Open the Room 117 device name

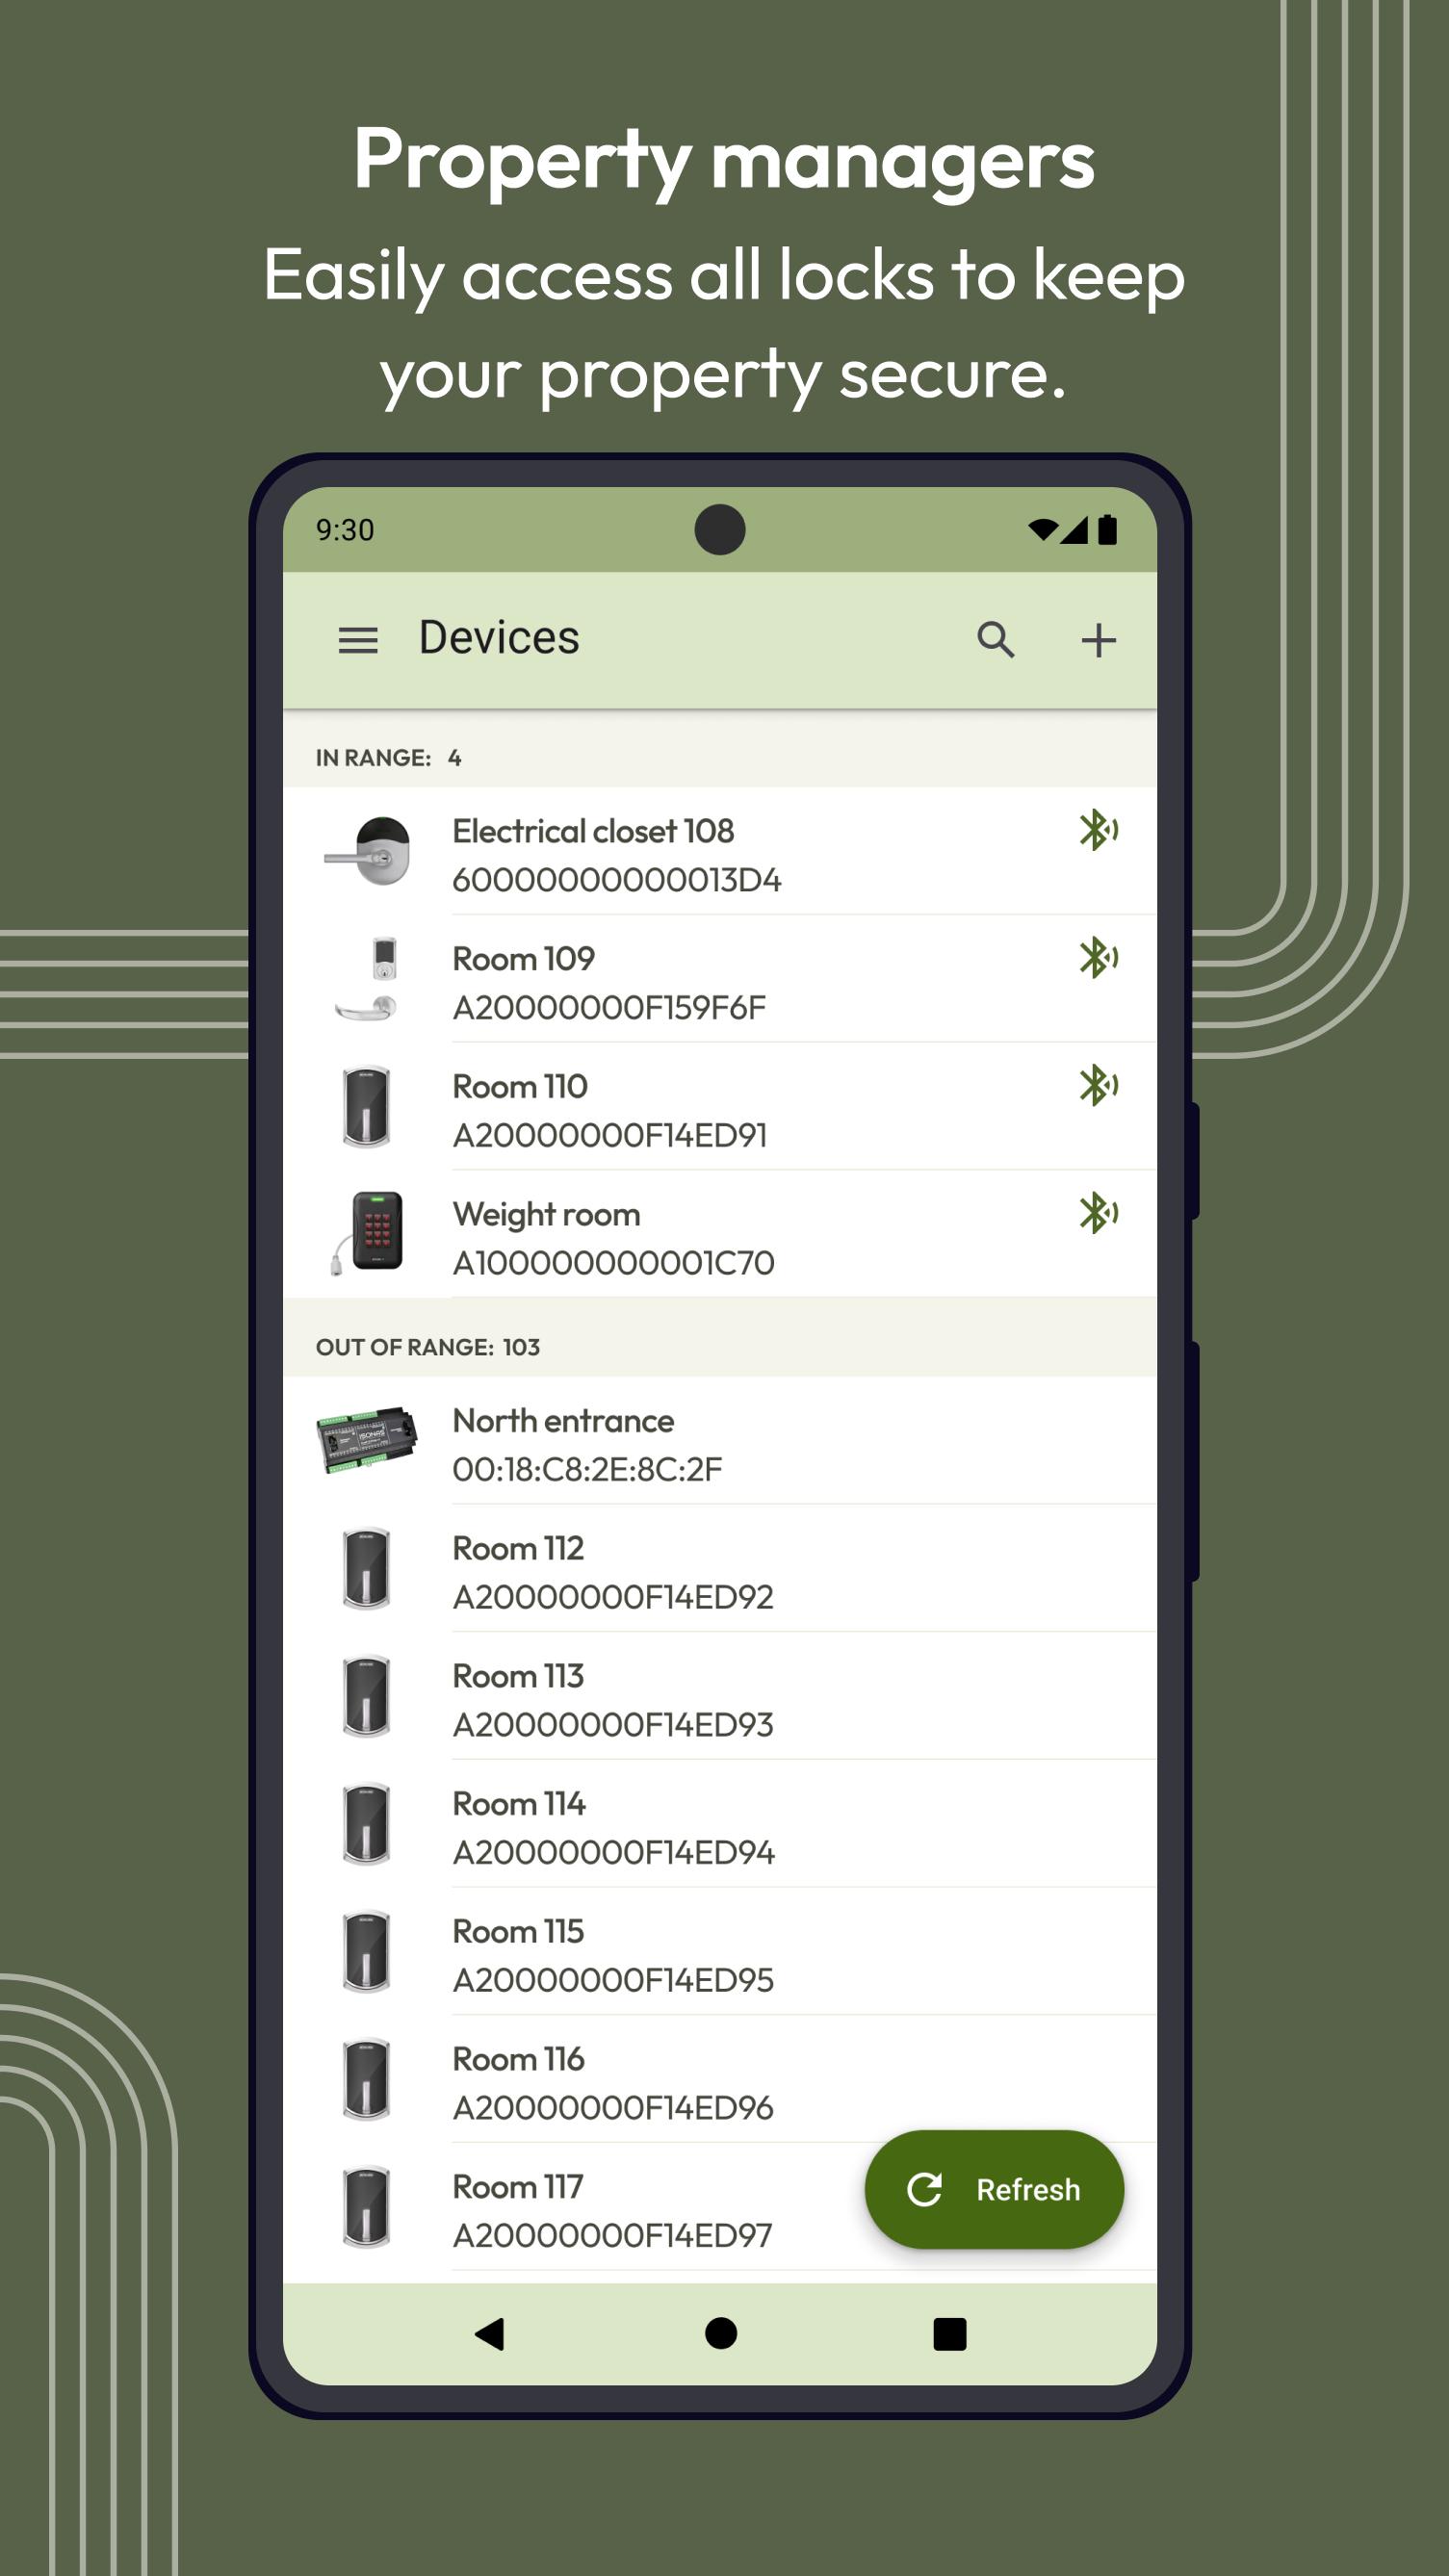coord(517,2188)
